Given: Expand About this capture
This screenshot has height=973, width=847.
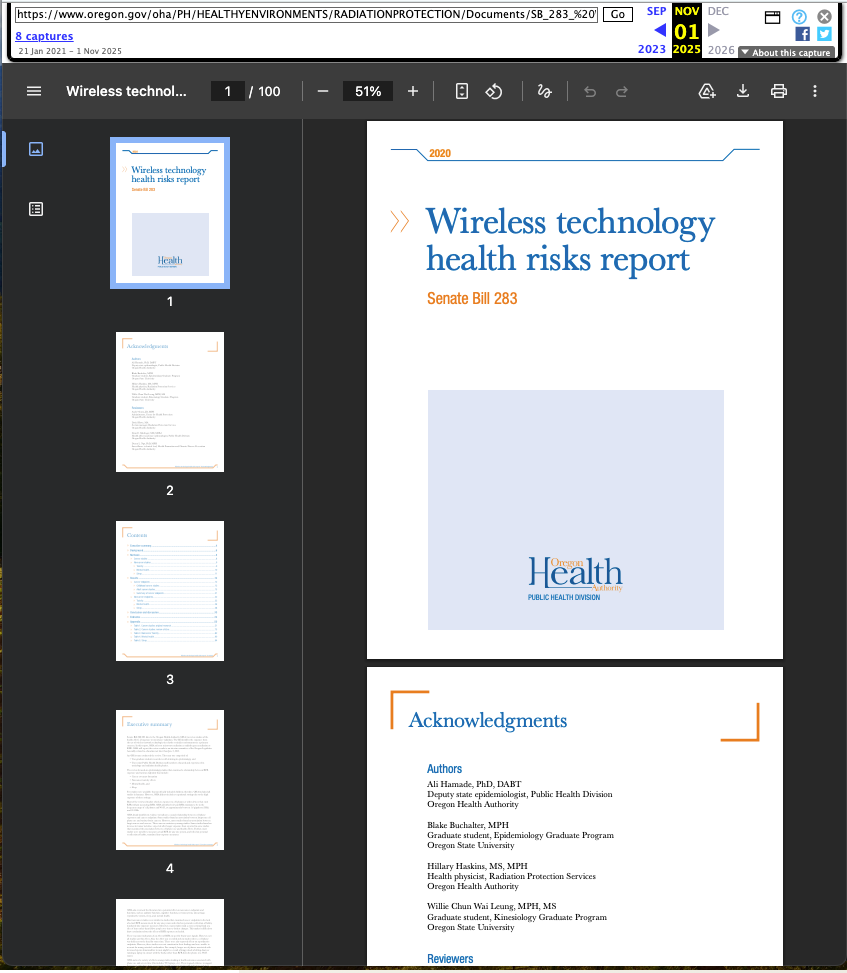Looking at the screenshot, I should 786,53.
